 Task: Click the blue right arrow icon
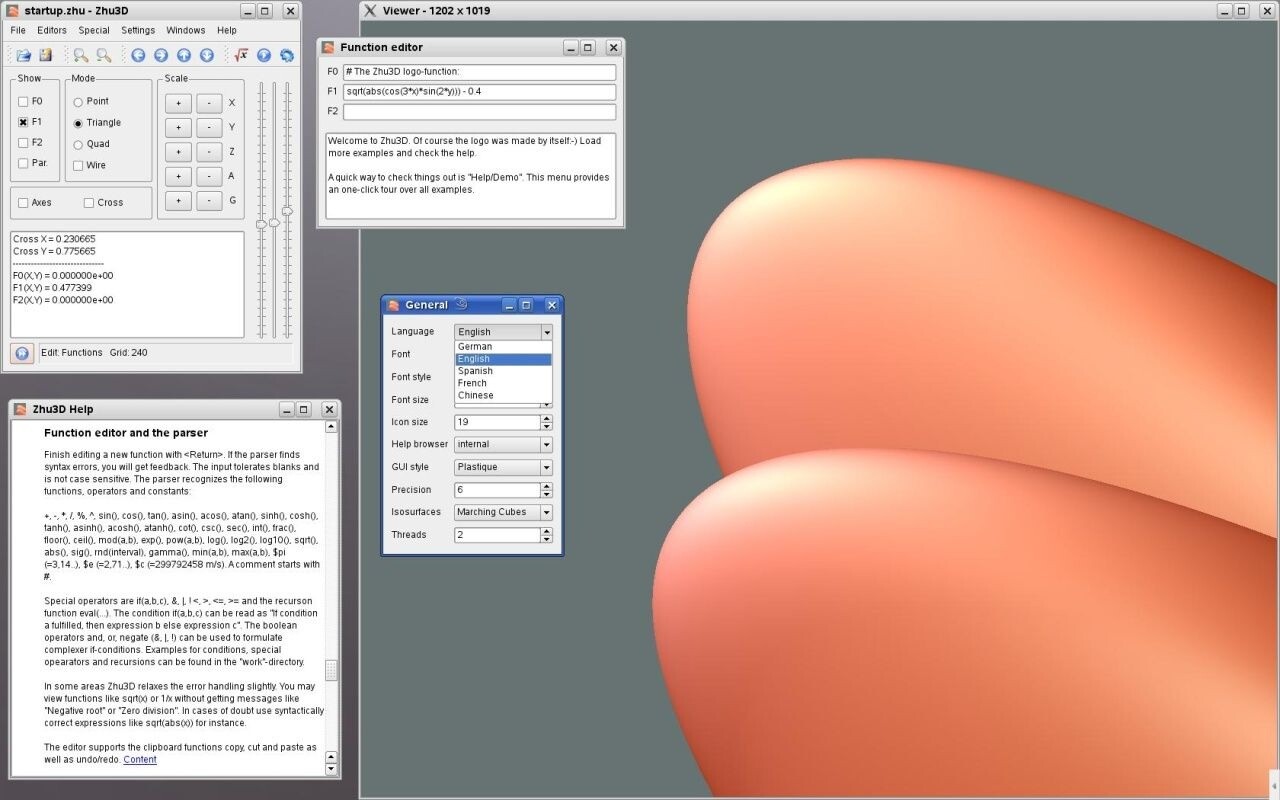coord(160,56)
